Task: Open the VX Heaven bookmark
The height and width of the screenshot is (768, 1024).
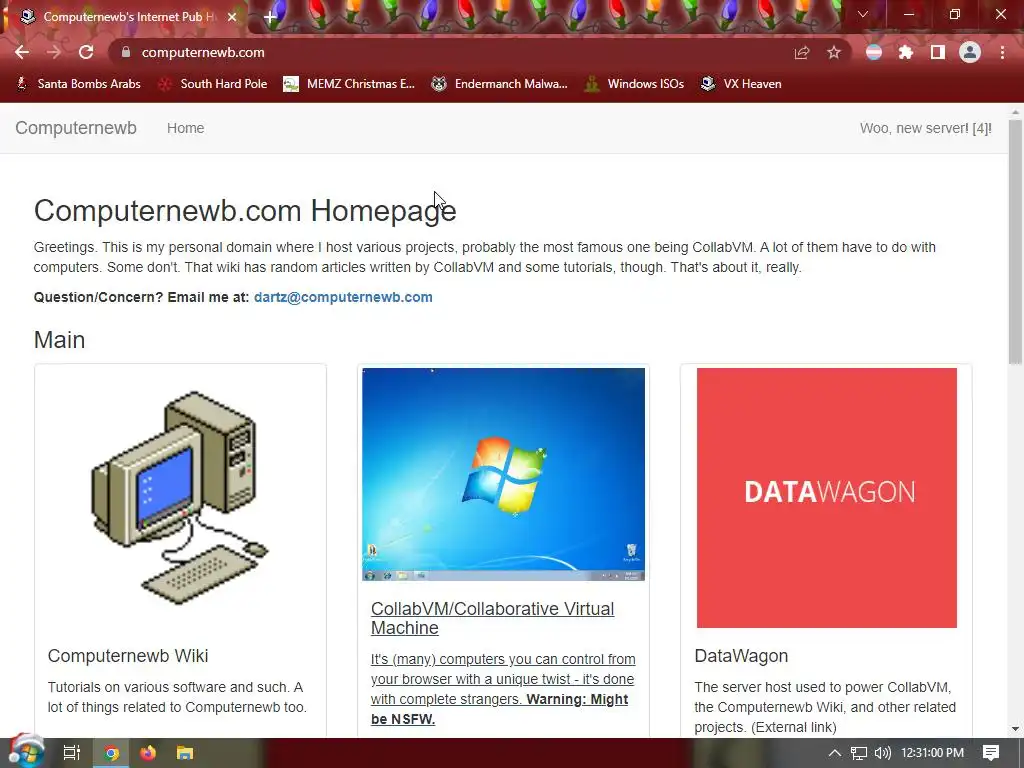Action: tap(741, 84)
